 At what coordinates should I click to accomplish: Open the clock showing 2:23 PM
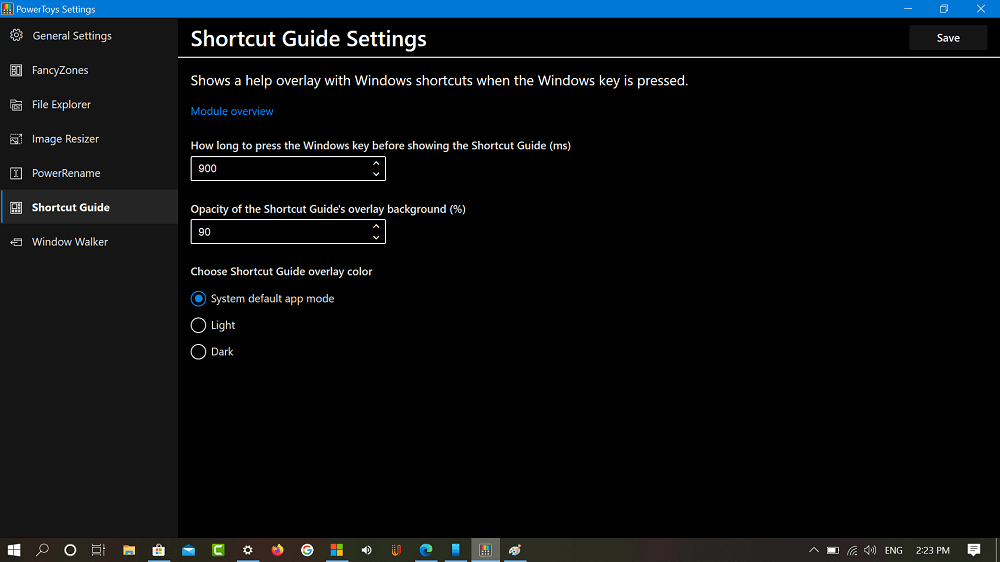[932, 550]
